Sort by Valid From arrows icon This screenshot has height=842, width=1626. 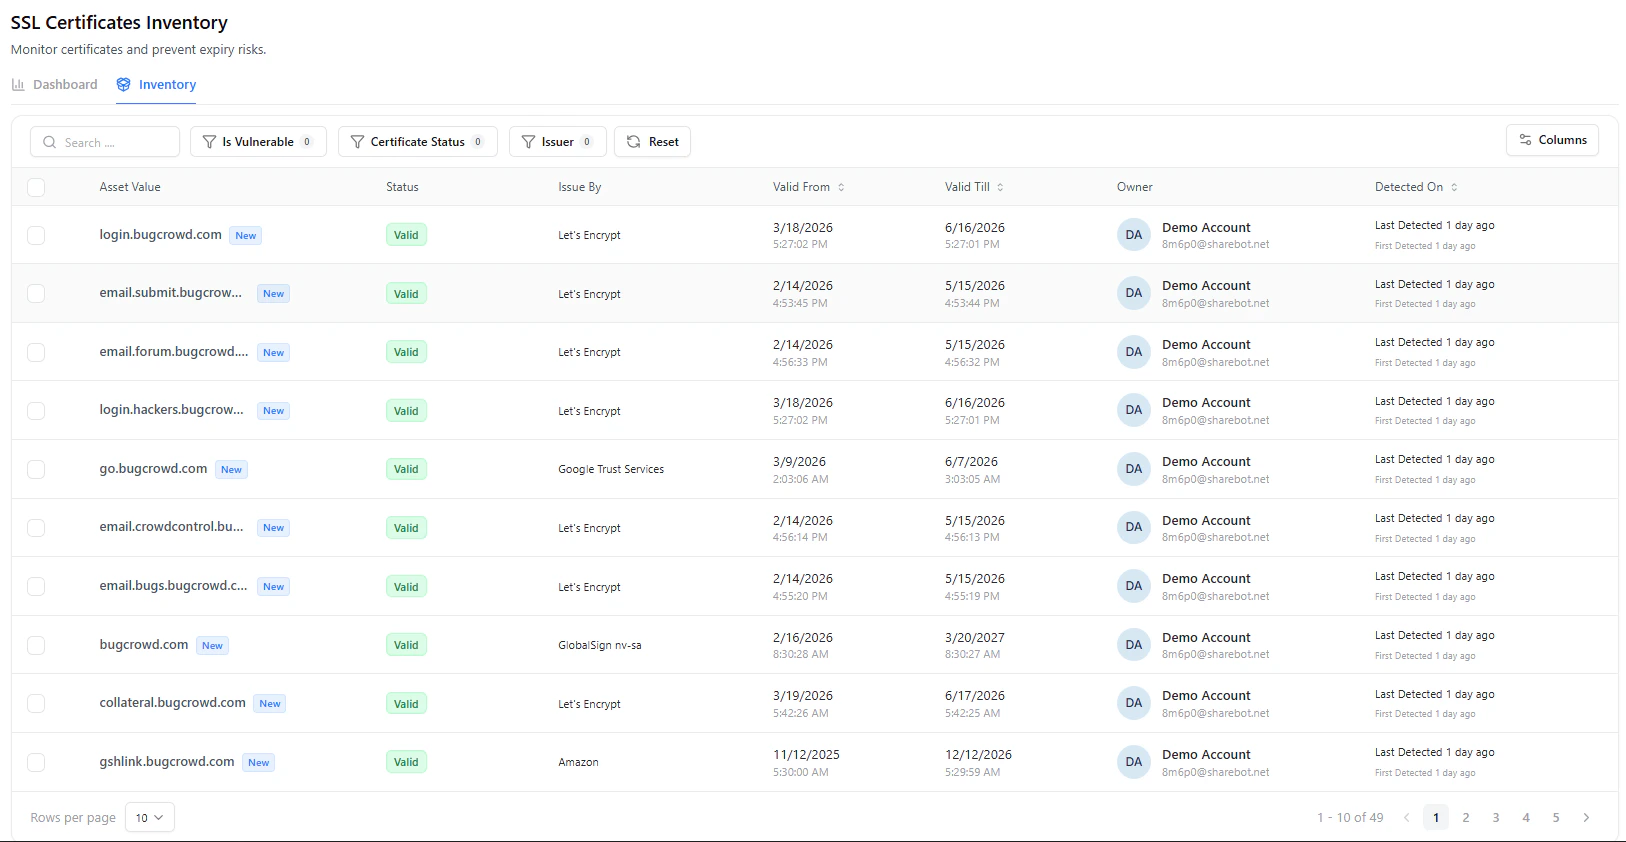[x=841, y=187]
